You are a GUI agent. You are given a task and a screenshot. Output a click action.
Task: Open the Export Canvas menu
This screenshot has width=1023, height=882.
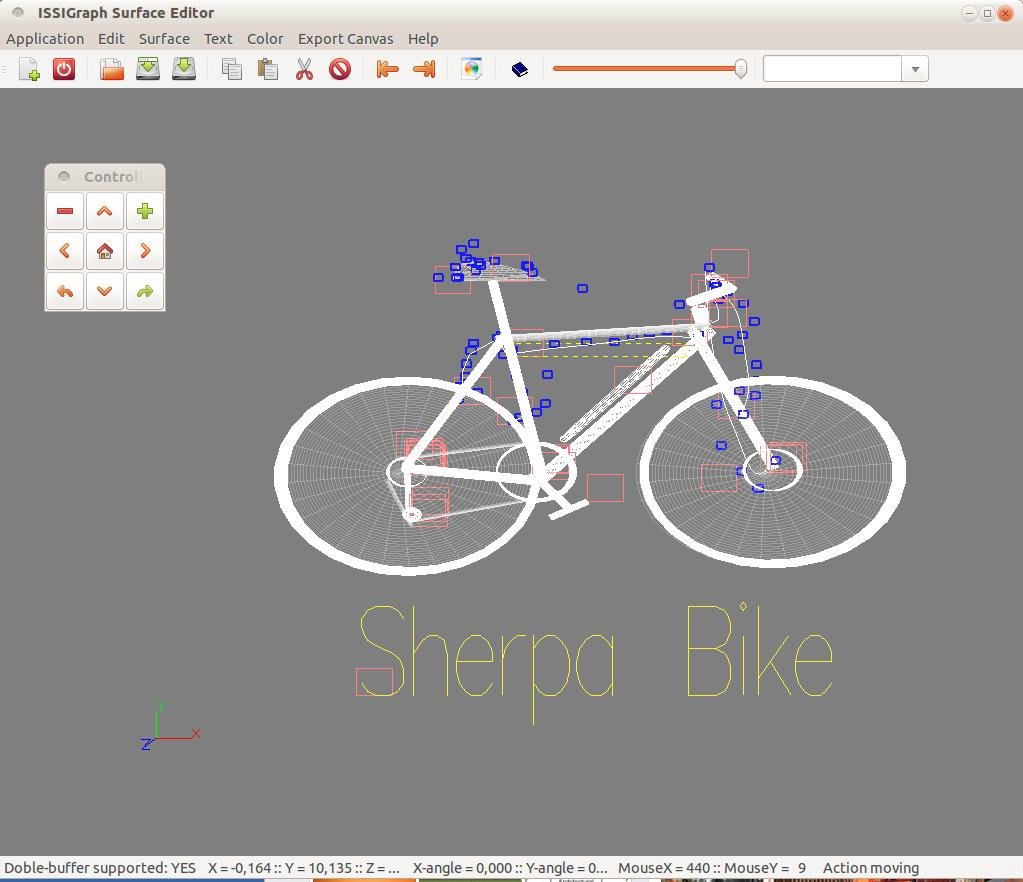pos(345,39)
